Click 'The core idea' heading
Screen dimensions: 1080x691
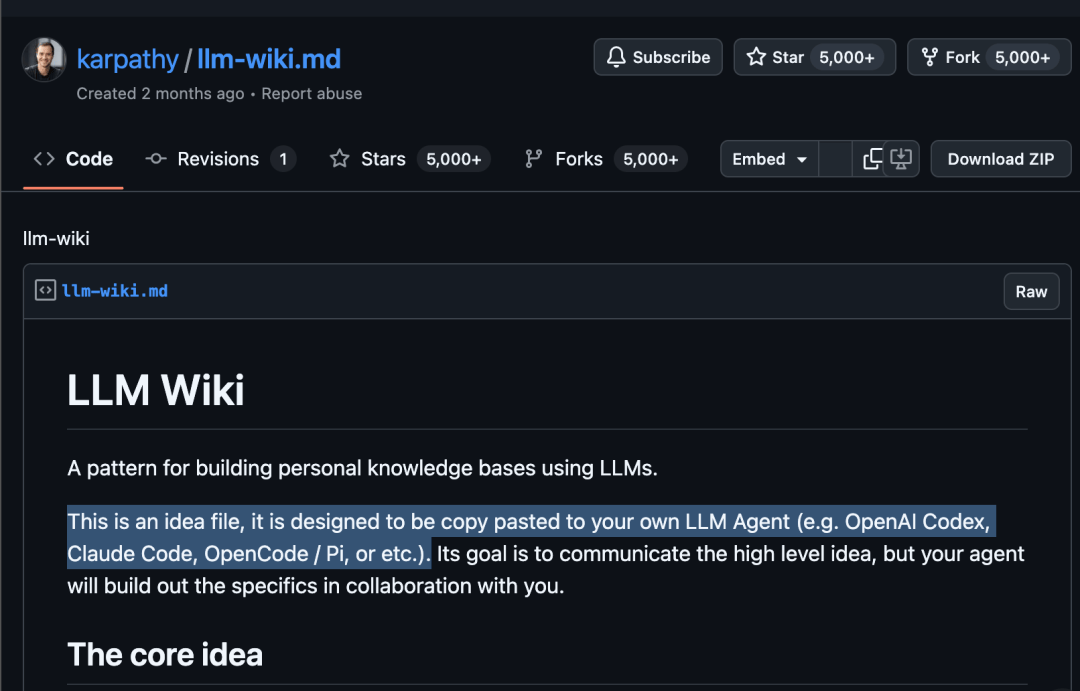(165, 654)
